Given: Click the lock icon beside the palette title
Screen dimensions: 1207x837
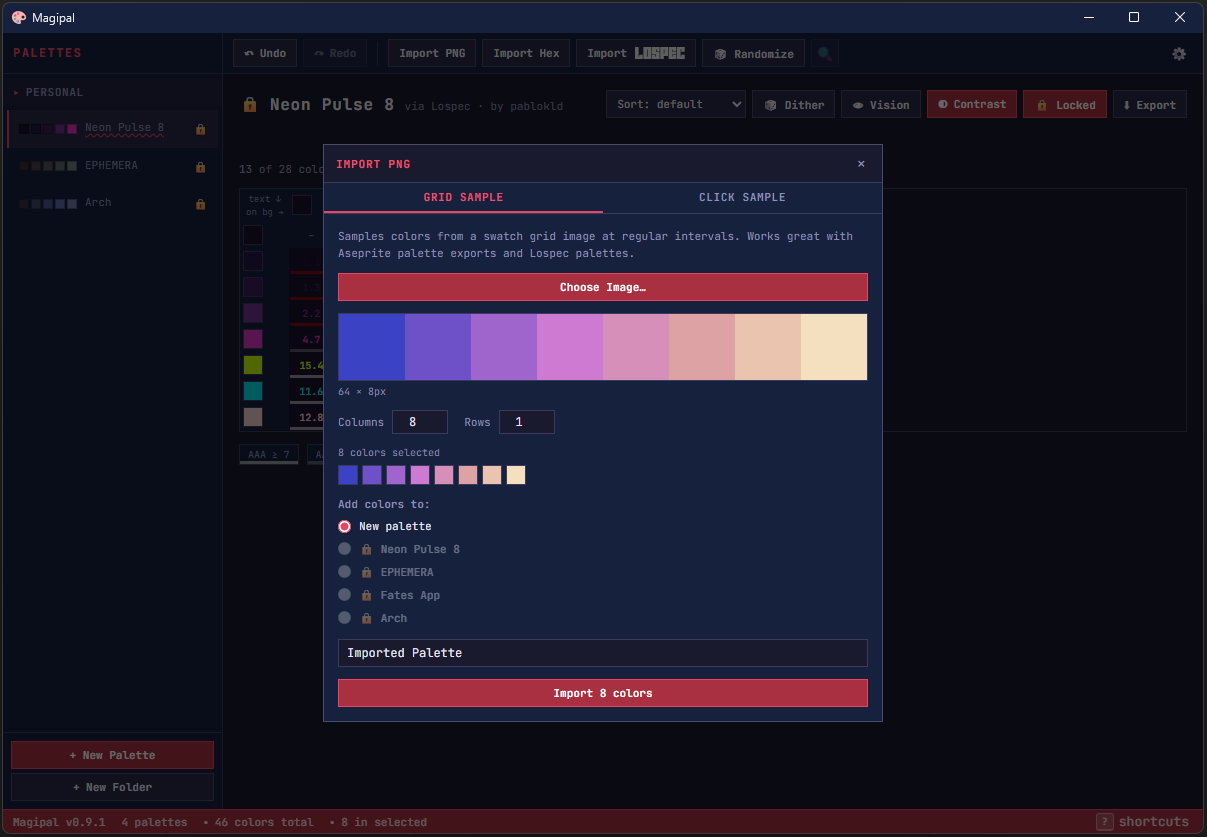Looking at the screenshot, I should (x=250, y=104).
